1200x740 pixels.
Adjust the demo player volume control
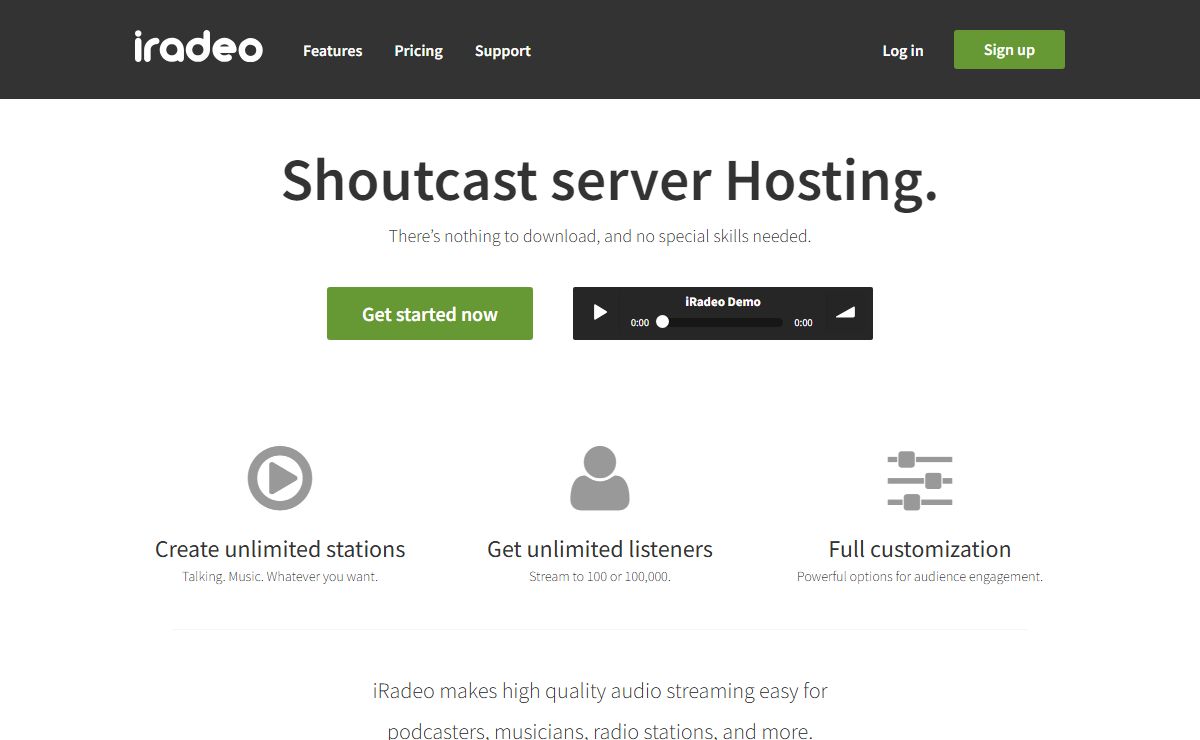click(x=846, y=313)
